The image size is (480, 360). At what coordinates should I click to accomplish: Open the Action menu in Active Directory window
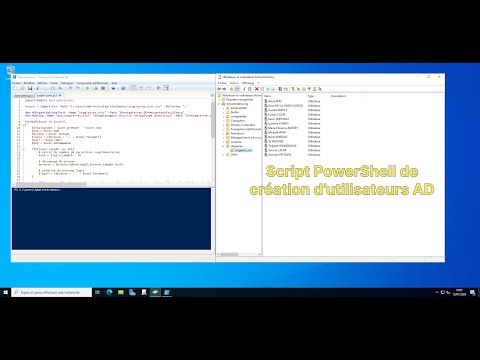pos(234,83)
